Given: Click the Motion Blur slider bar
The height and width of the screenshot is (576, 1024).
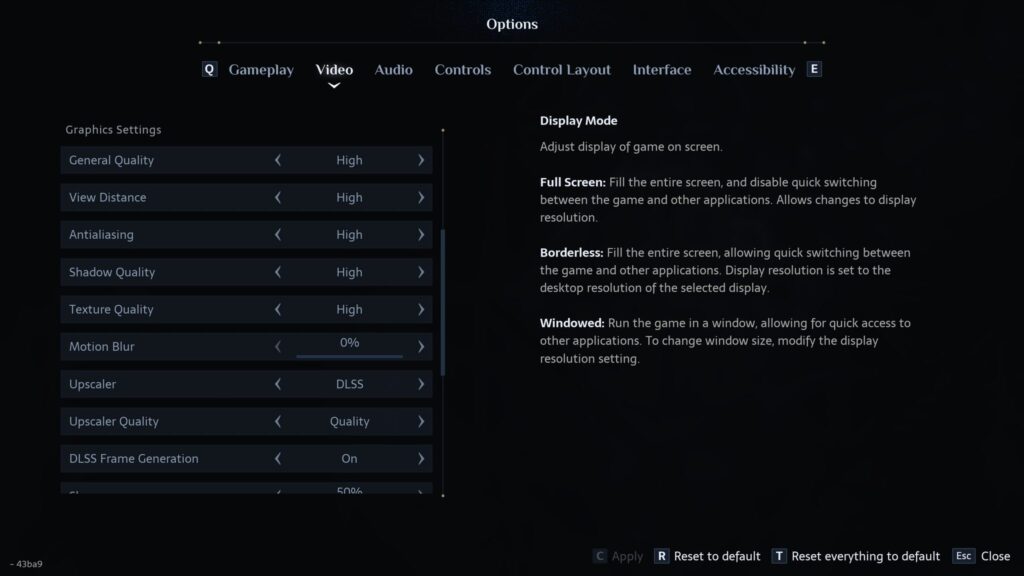Looking at the screenshot, I should coord(349,356).
